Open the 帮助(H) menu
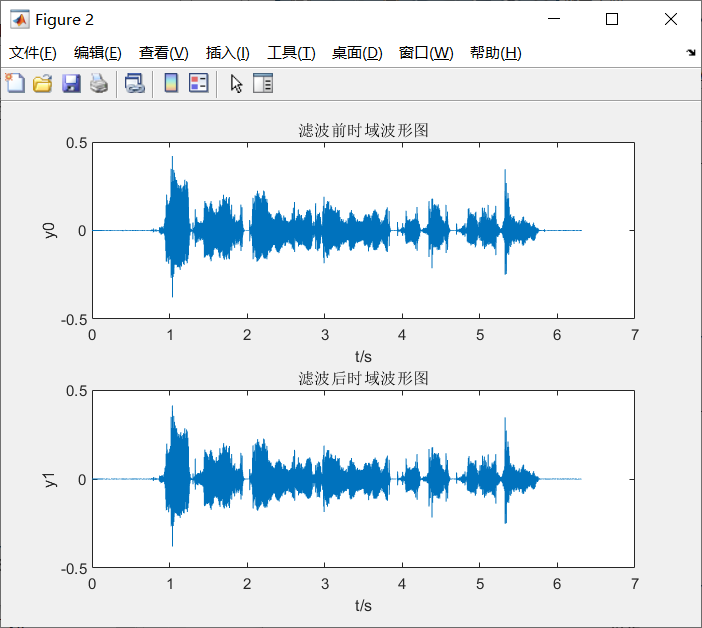This screenshot has height=628, width=702. click(495, 53)
